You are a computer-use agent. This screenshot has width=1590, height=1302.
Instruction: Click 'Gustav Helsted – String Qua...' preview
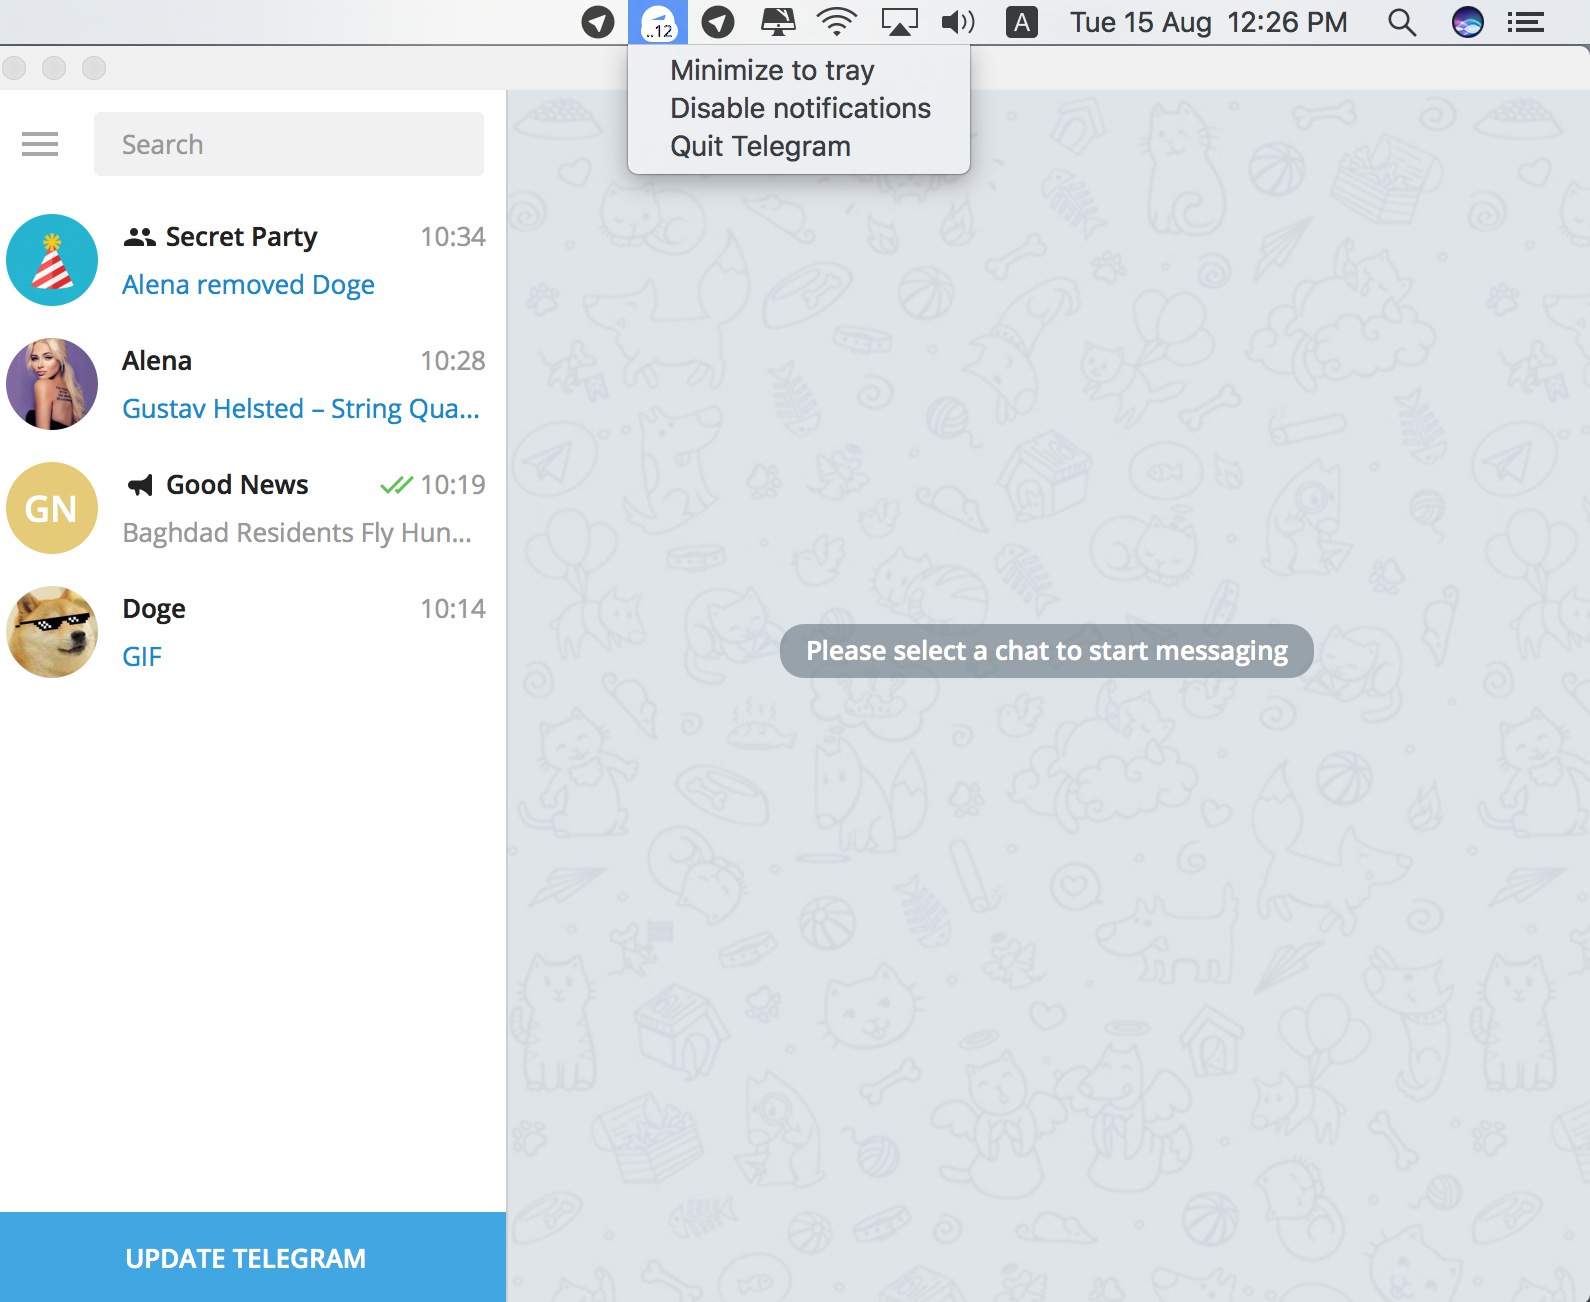click(301, 409)
